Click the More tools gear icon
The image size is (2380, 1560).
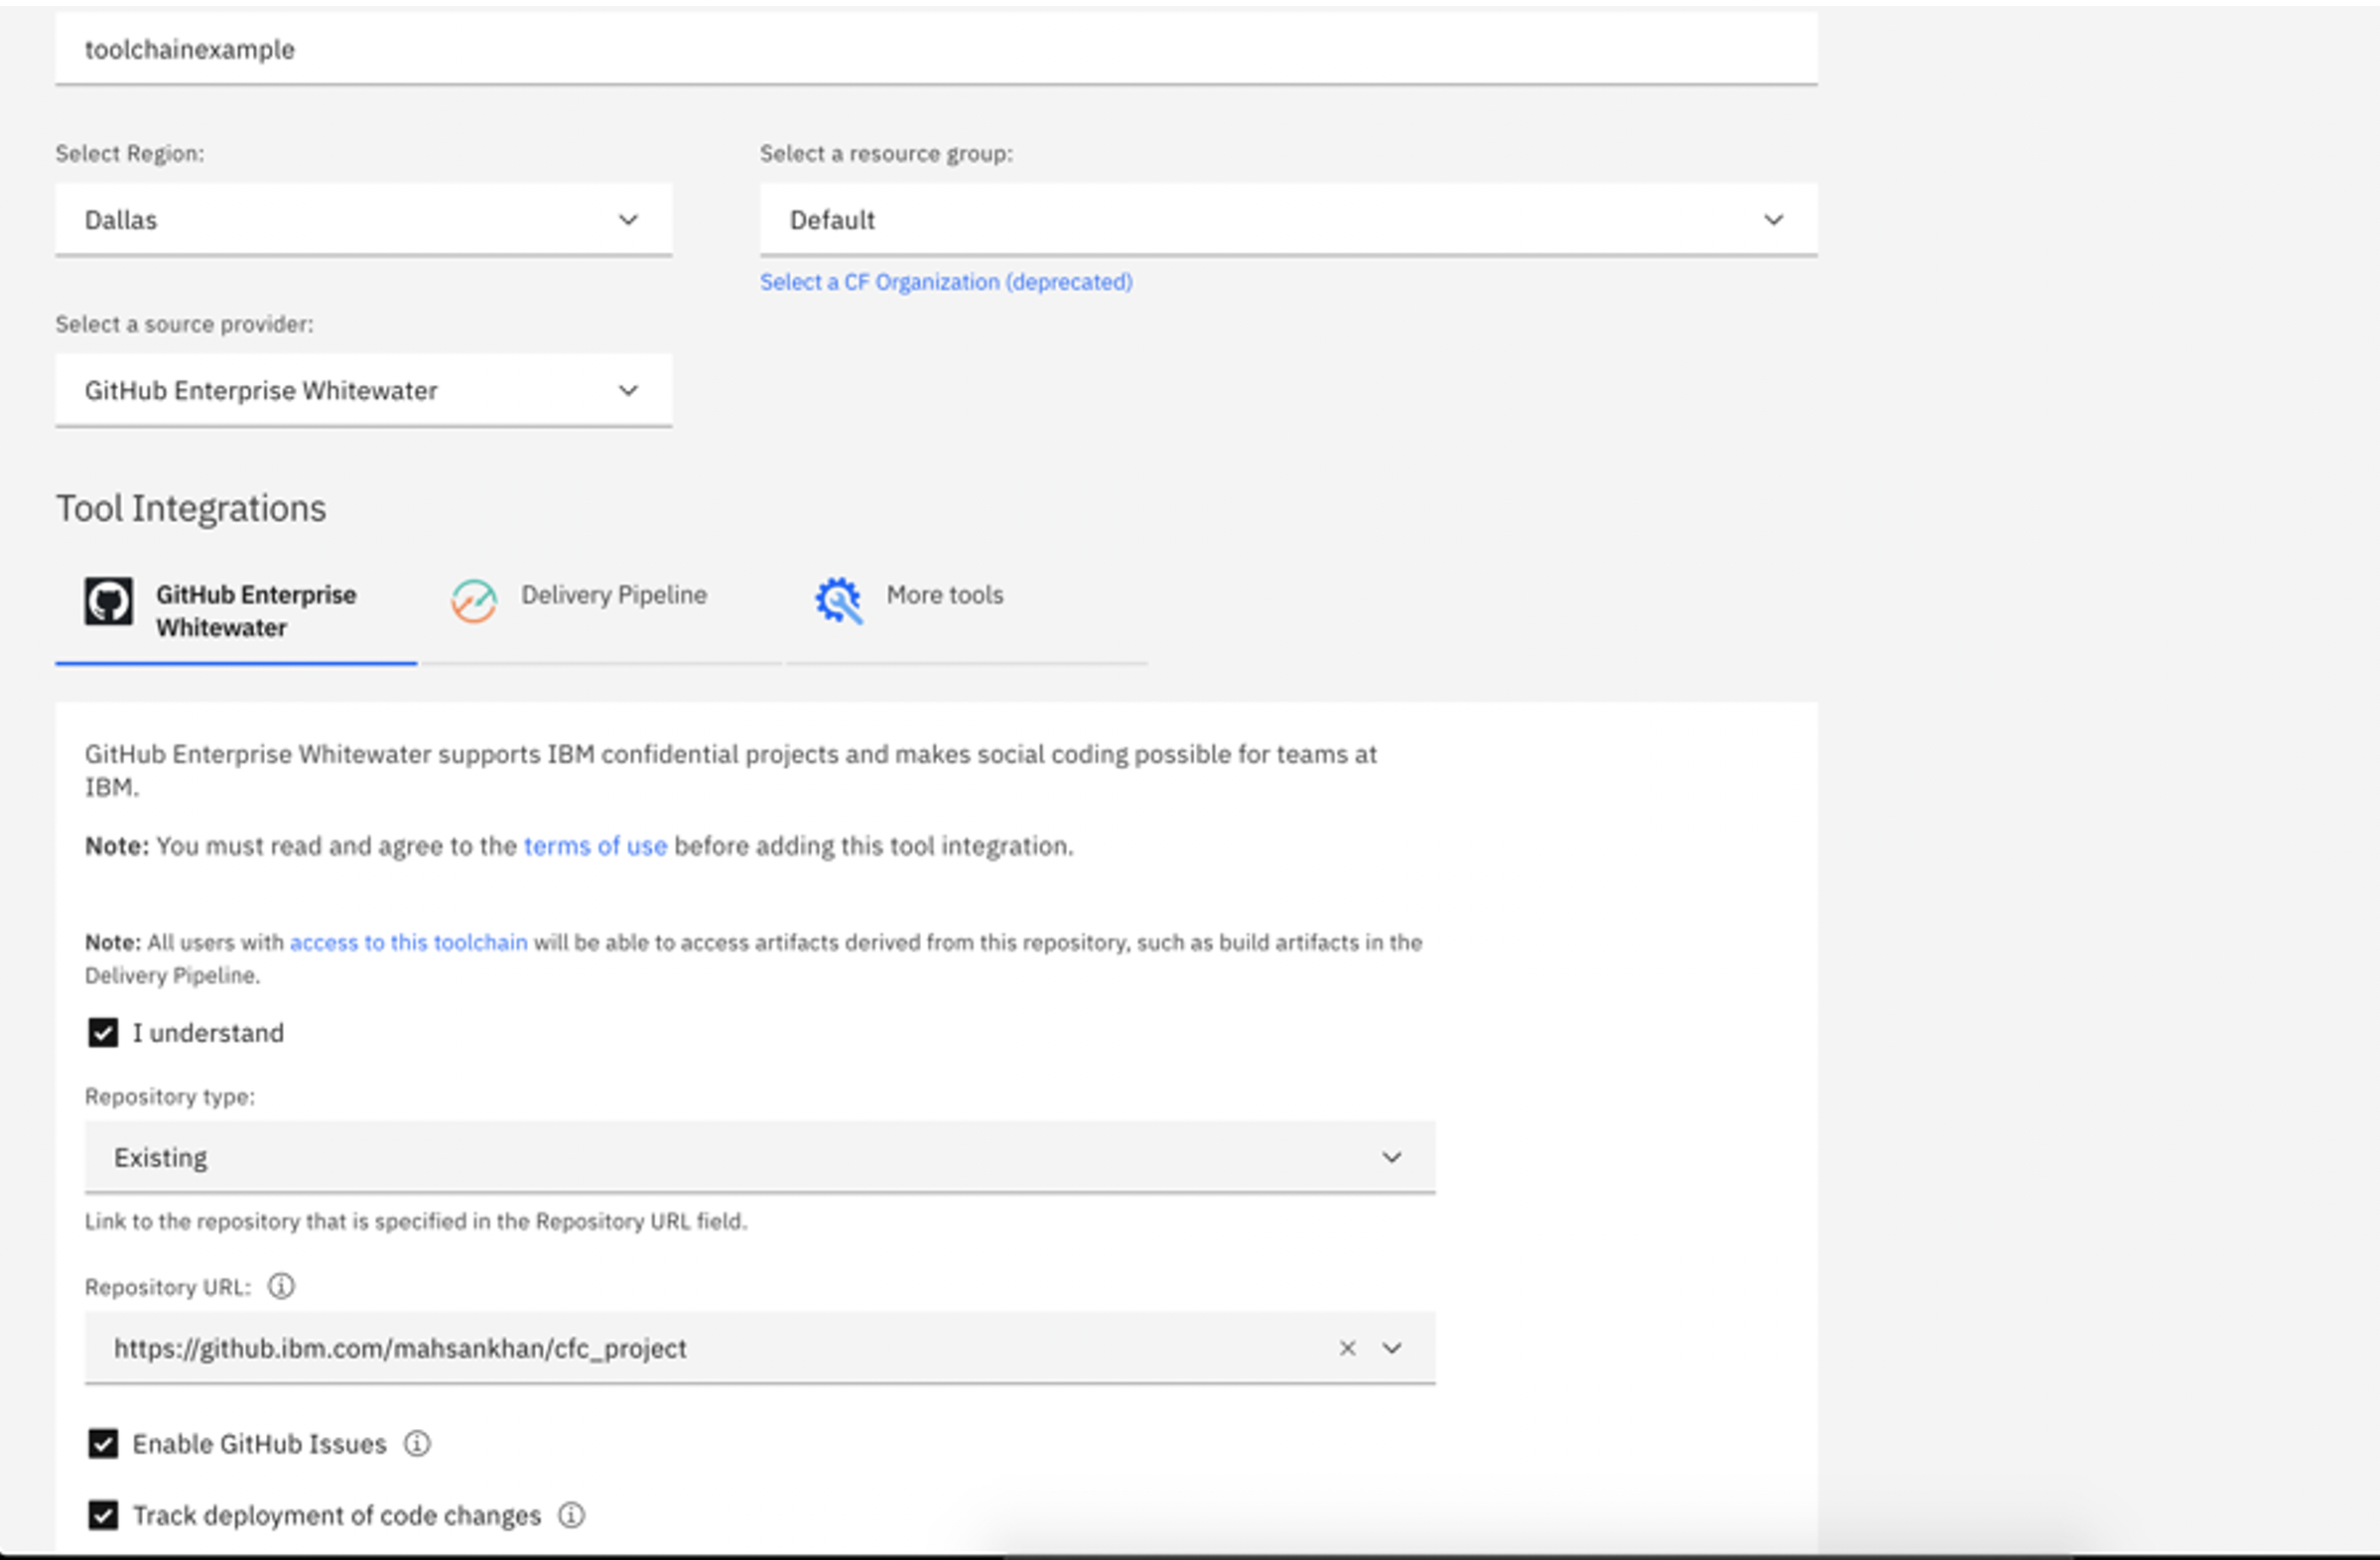(x=838, y=600)
